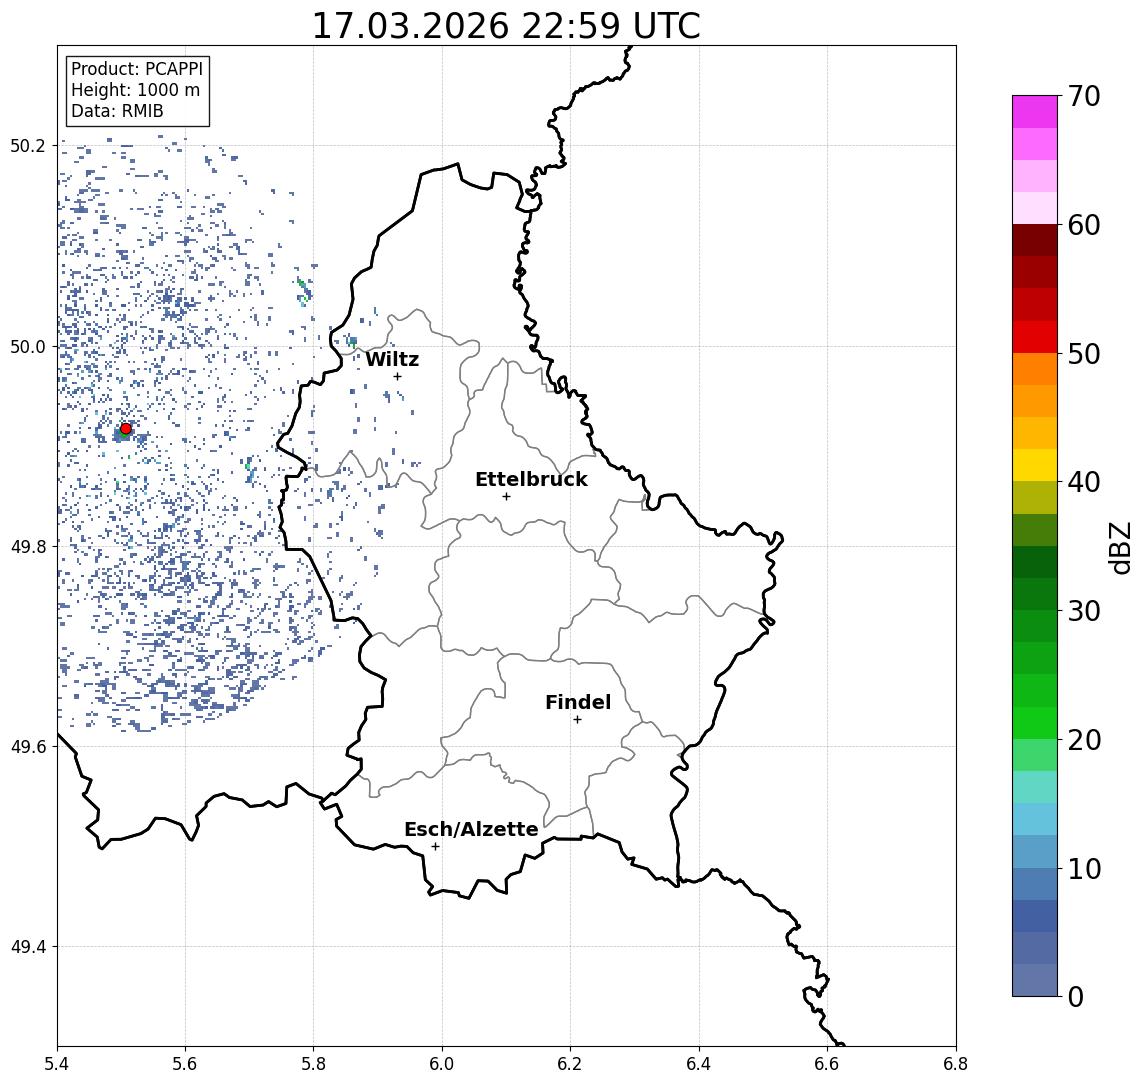Click the Findel city label
The width and height of the screenshot is (1145, 1084).
[x=578, y=702]
